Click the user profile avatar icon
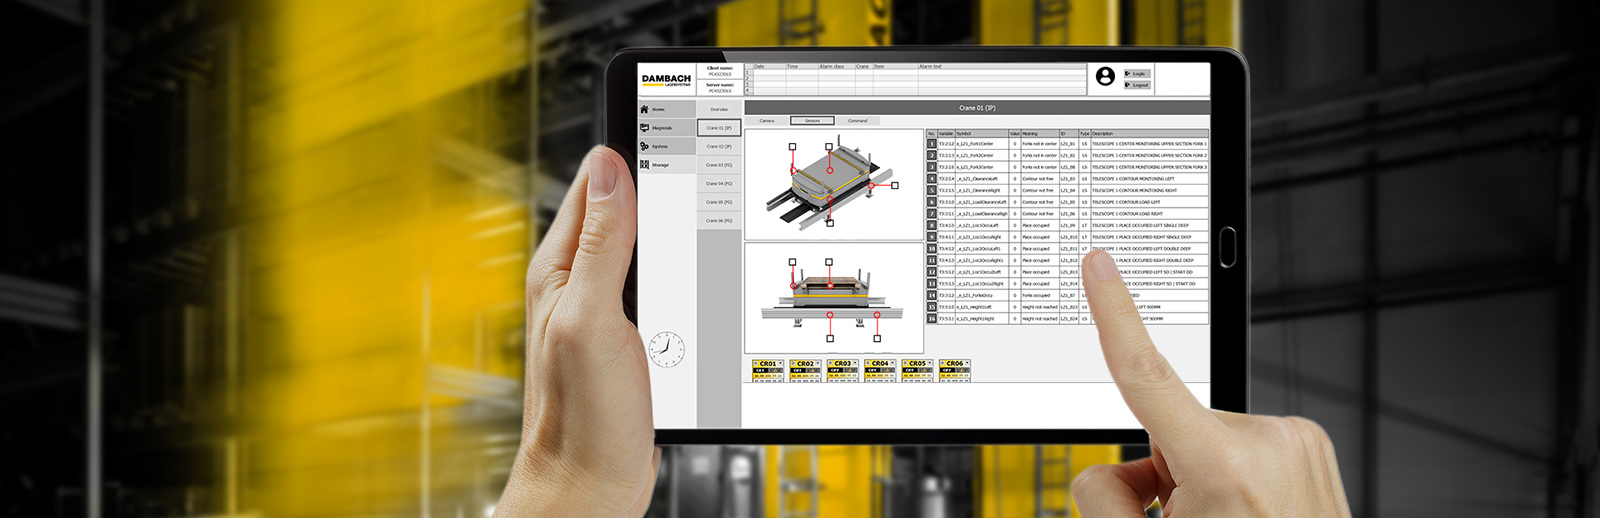 coord(1105,77)
